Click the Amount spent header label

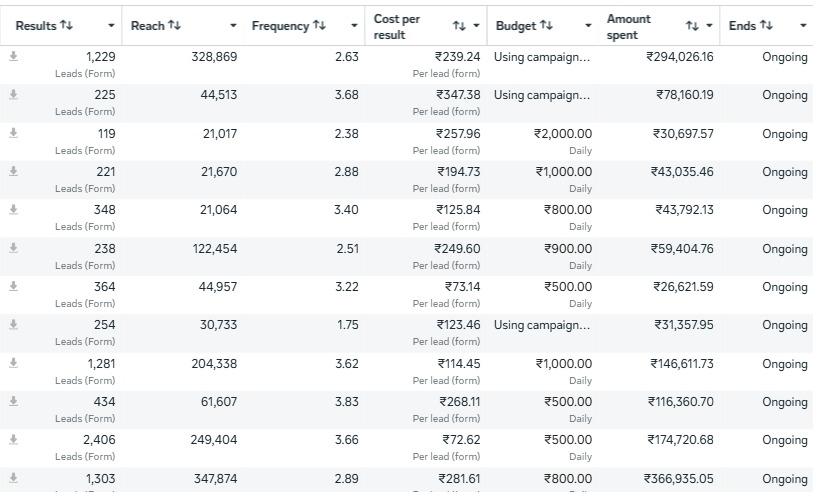(x=628, y=26)
